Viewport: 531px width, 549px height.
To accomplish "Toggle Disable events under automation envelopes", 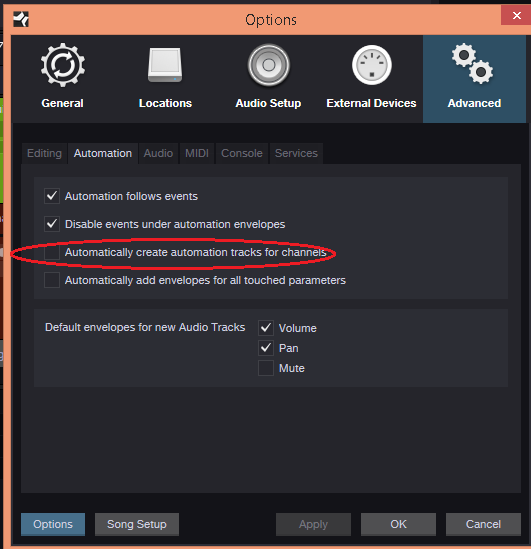I will coord(52,224).
